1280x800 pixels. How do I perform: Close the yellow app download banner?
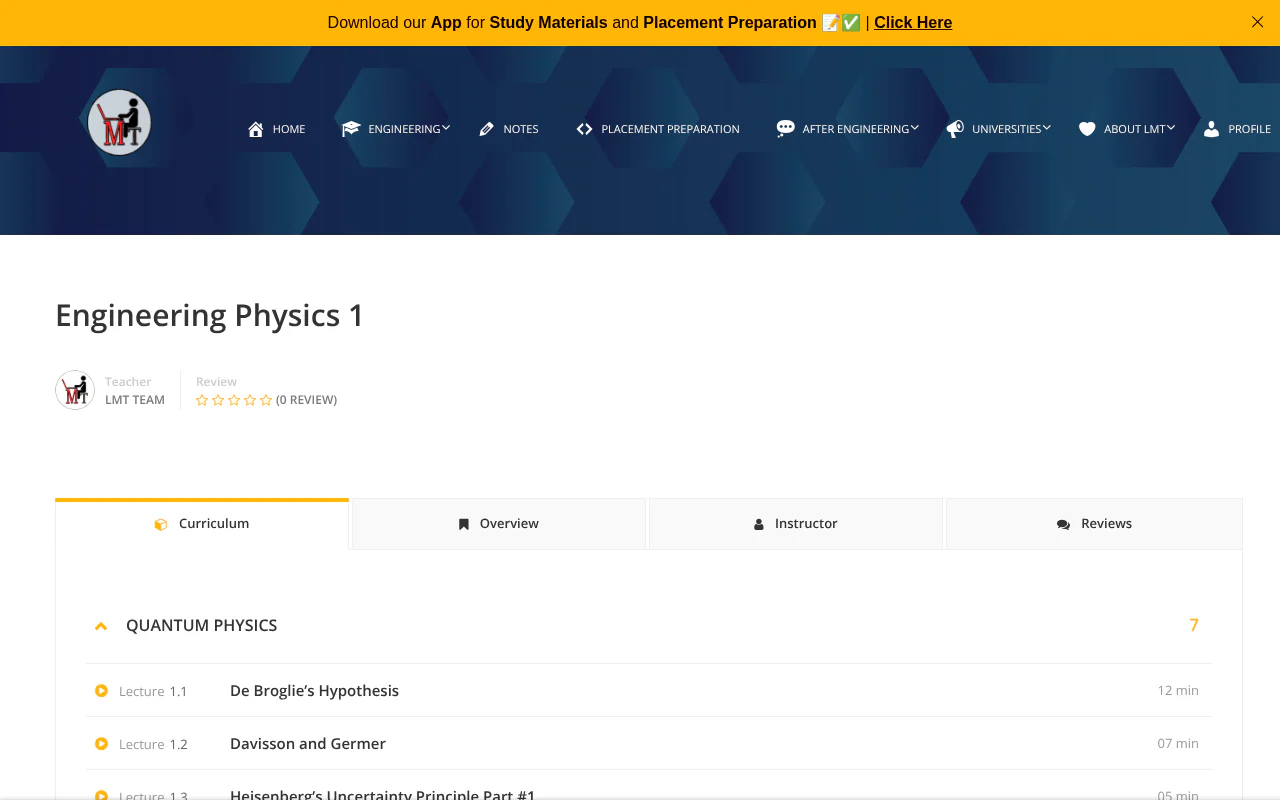point(1257,22)
